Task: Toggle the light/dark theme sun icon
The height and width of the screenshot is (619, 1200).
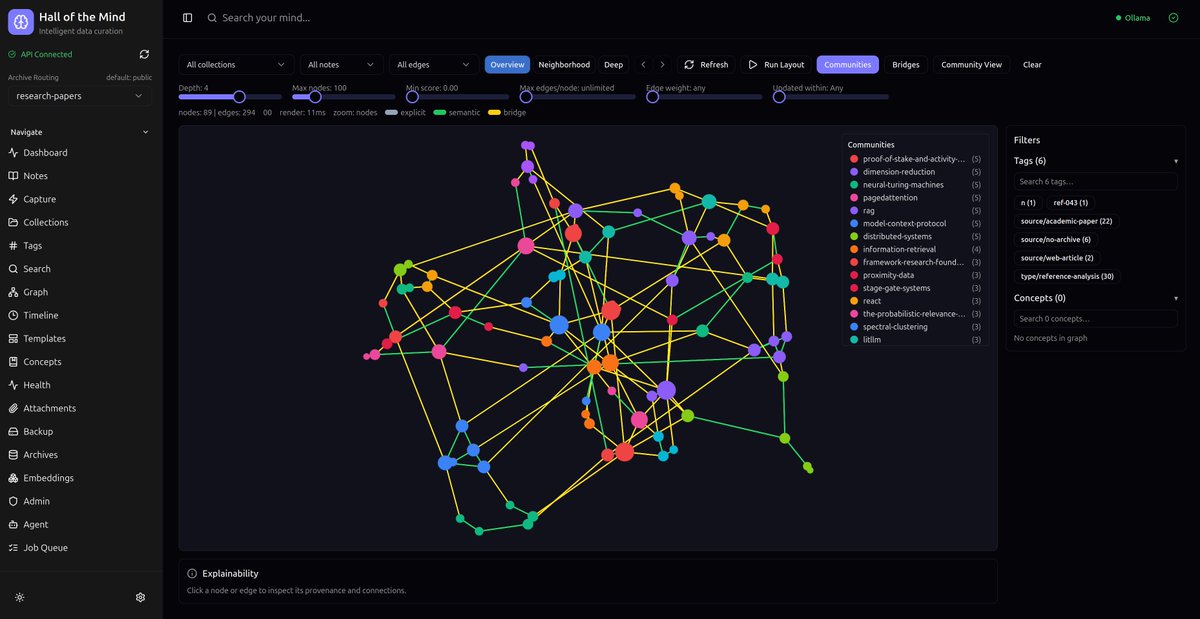Action: (20, 597)
